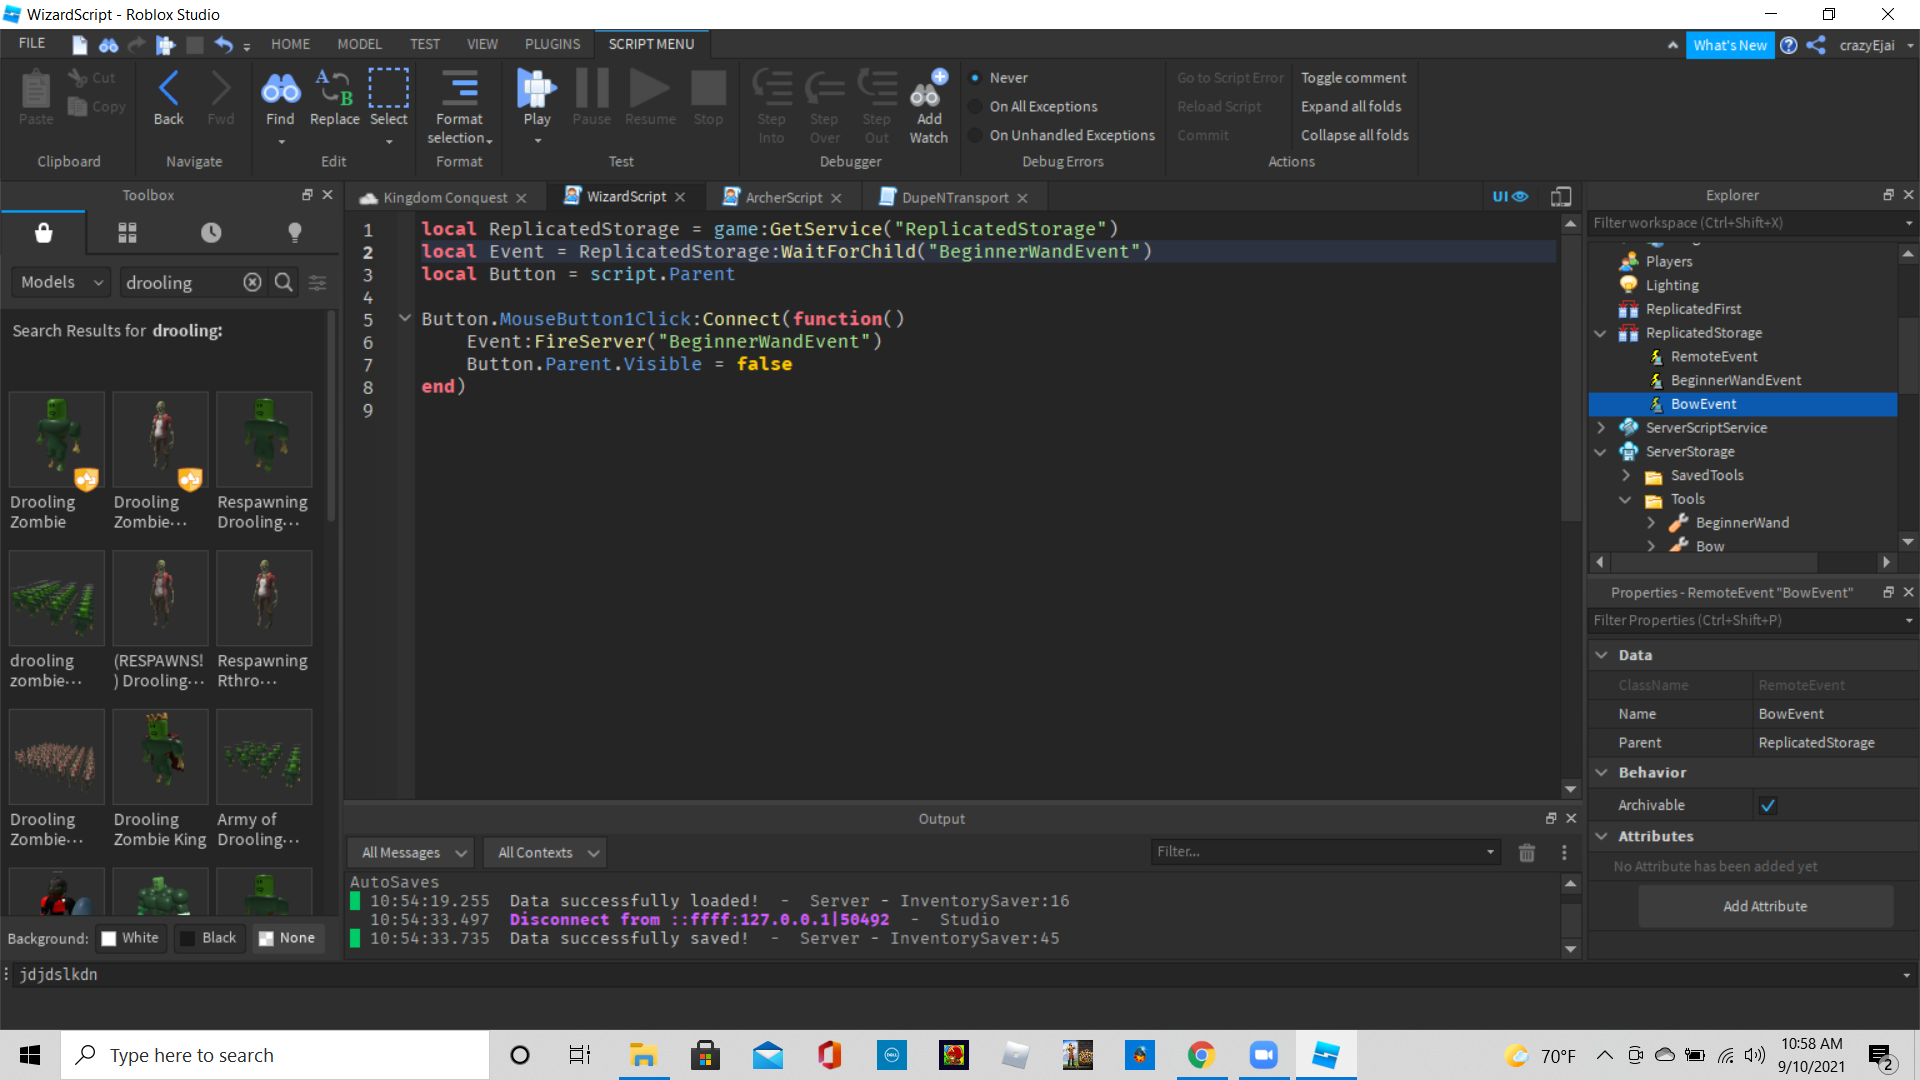The image size is (1920, 1080).
Task: Open the Toolbox Marketplace bag tab
Action: click(43, 233)
